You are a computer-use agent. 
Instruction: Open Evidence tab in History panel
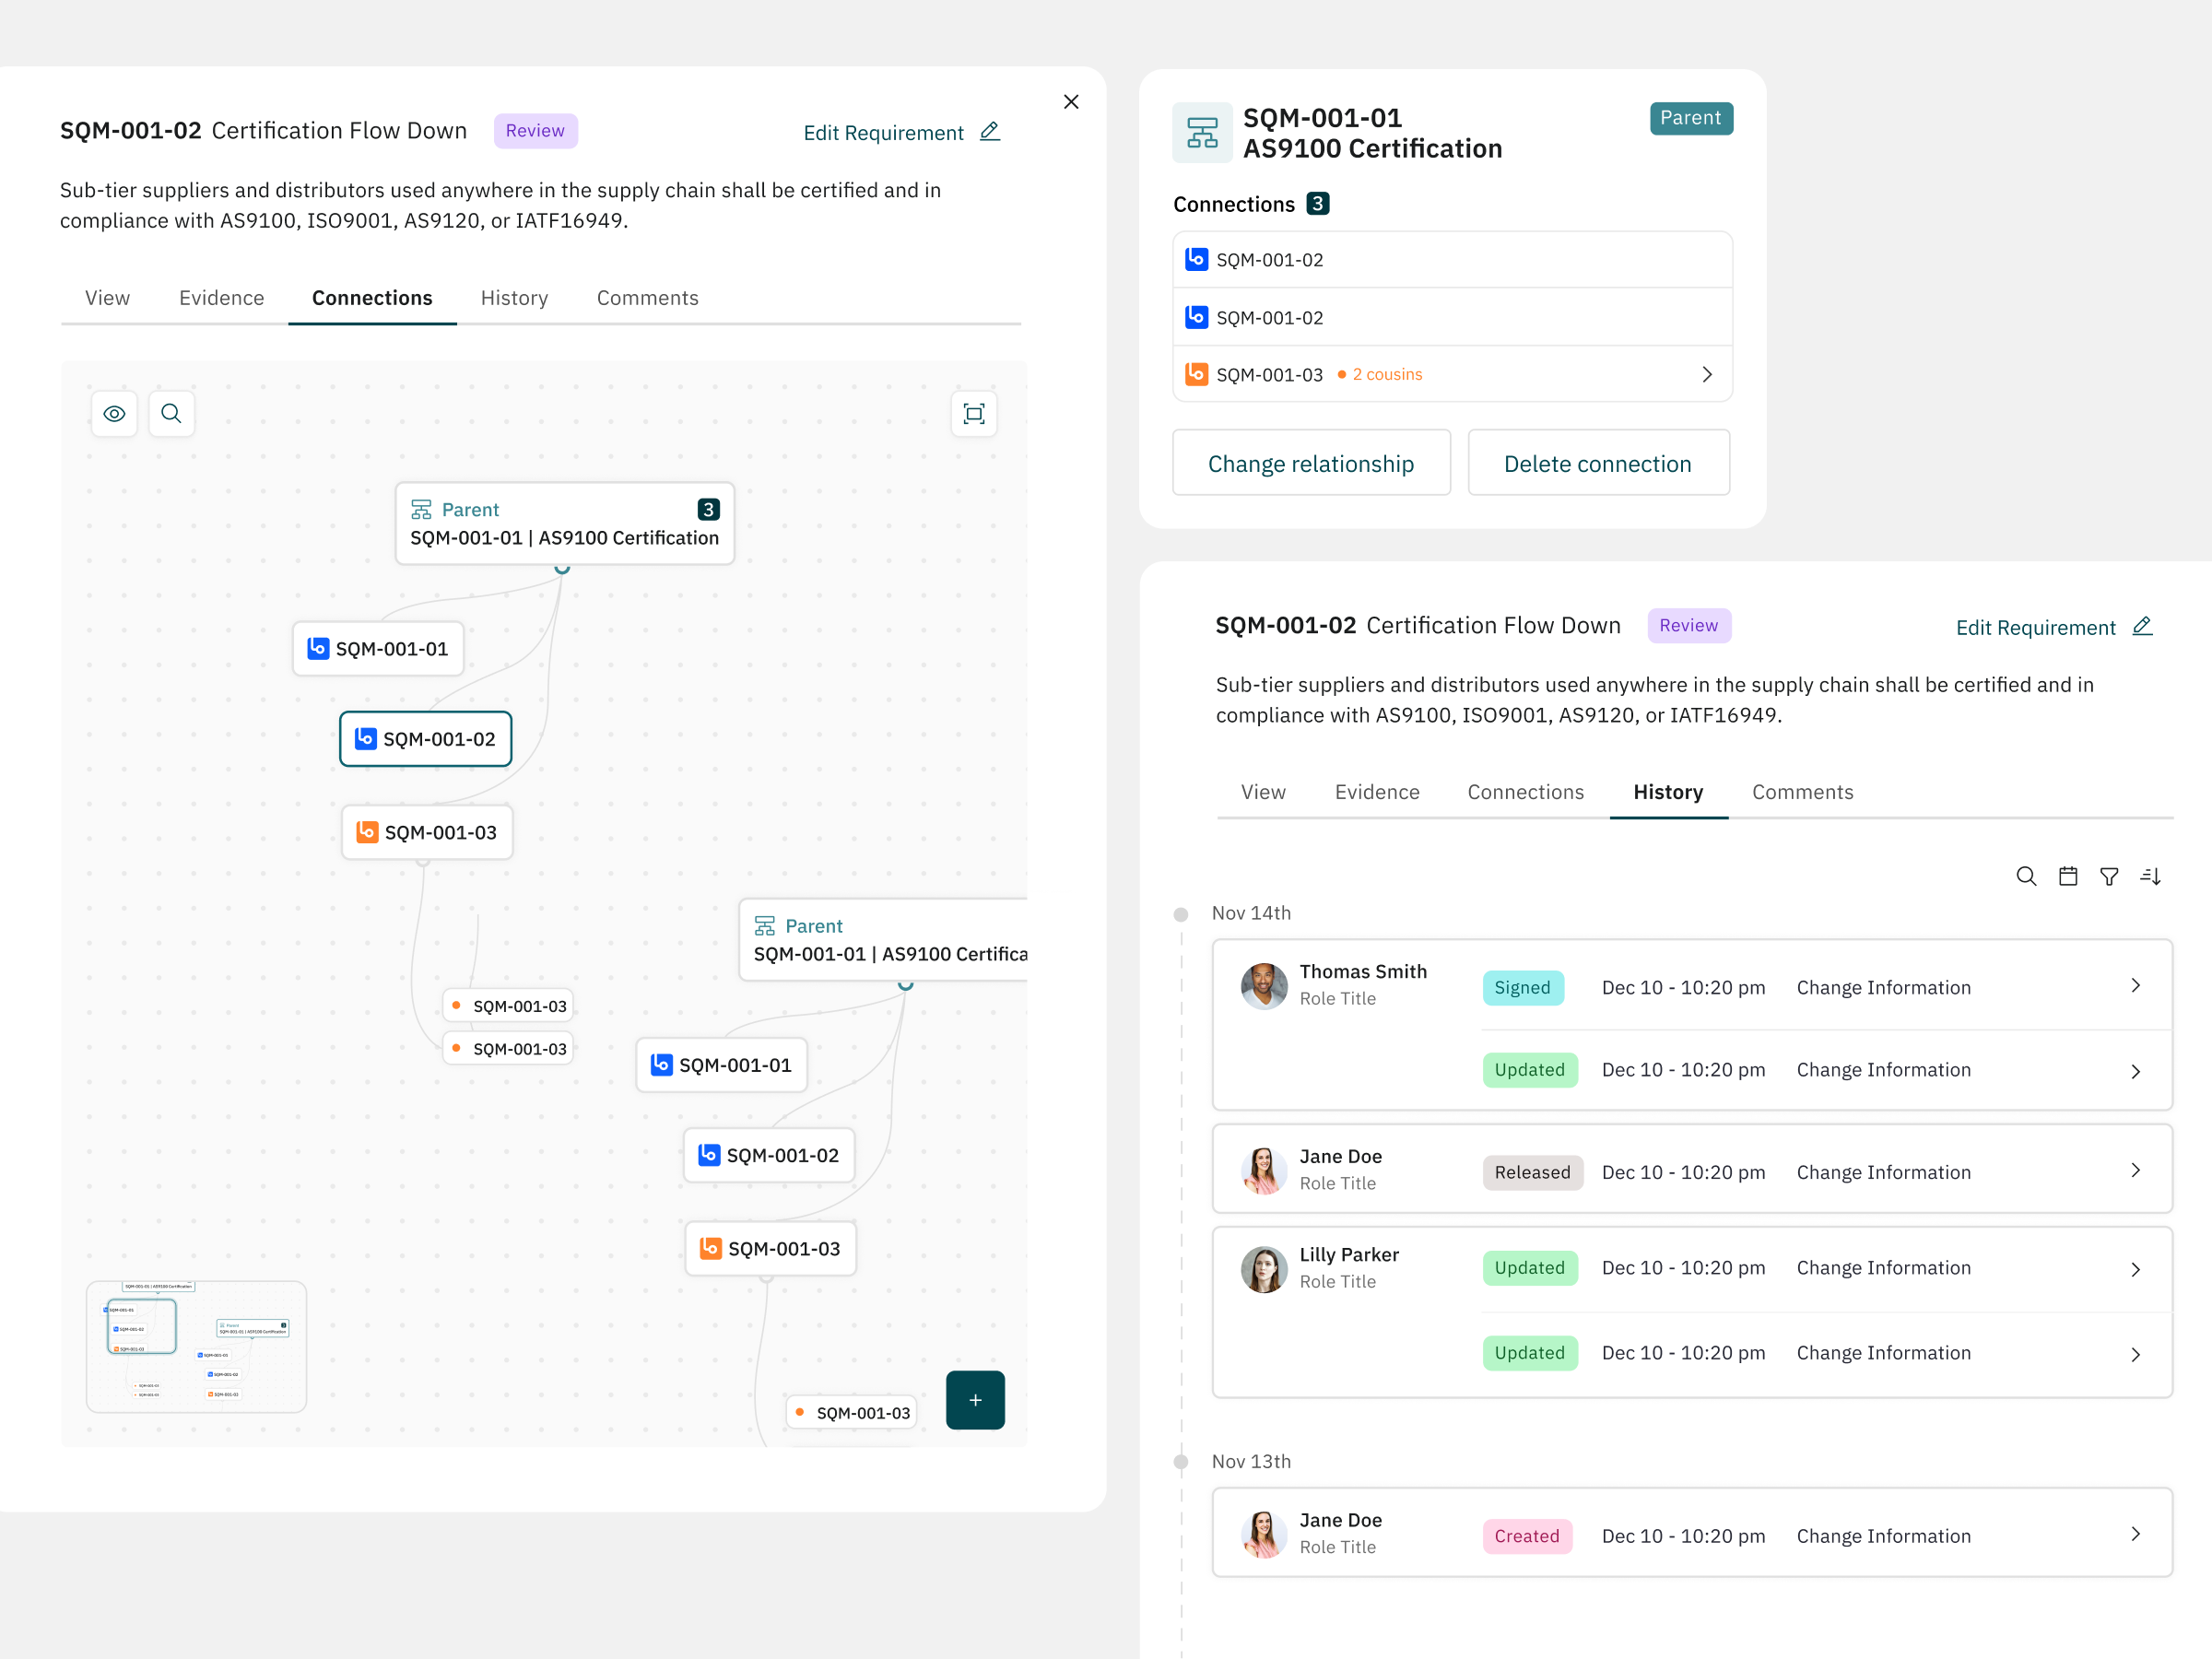1377,792
